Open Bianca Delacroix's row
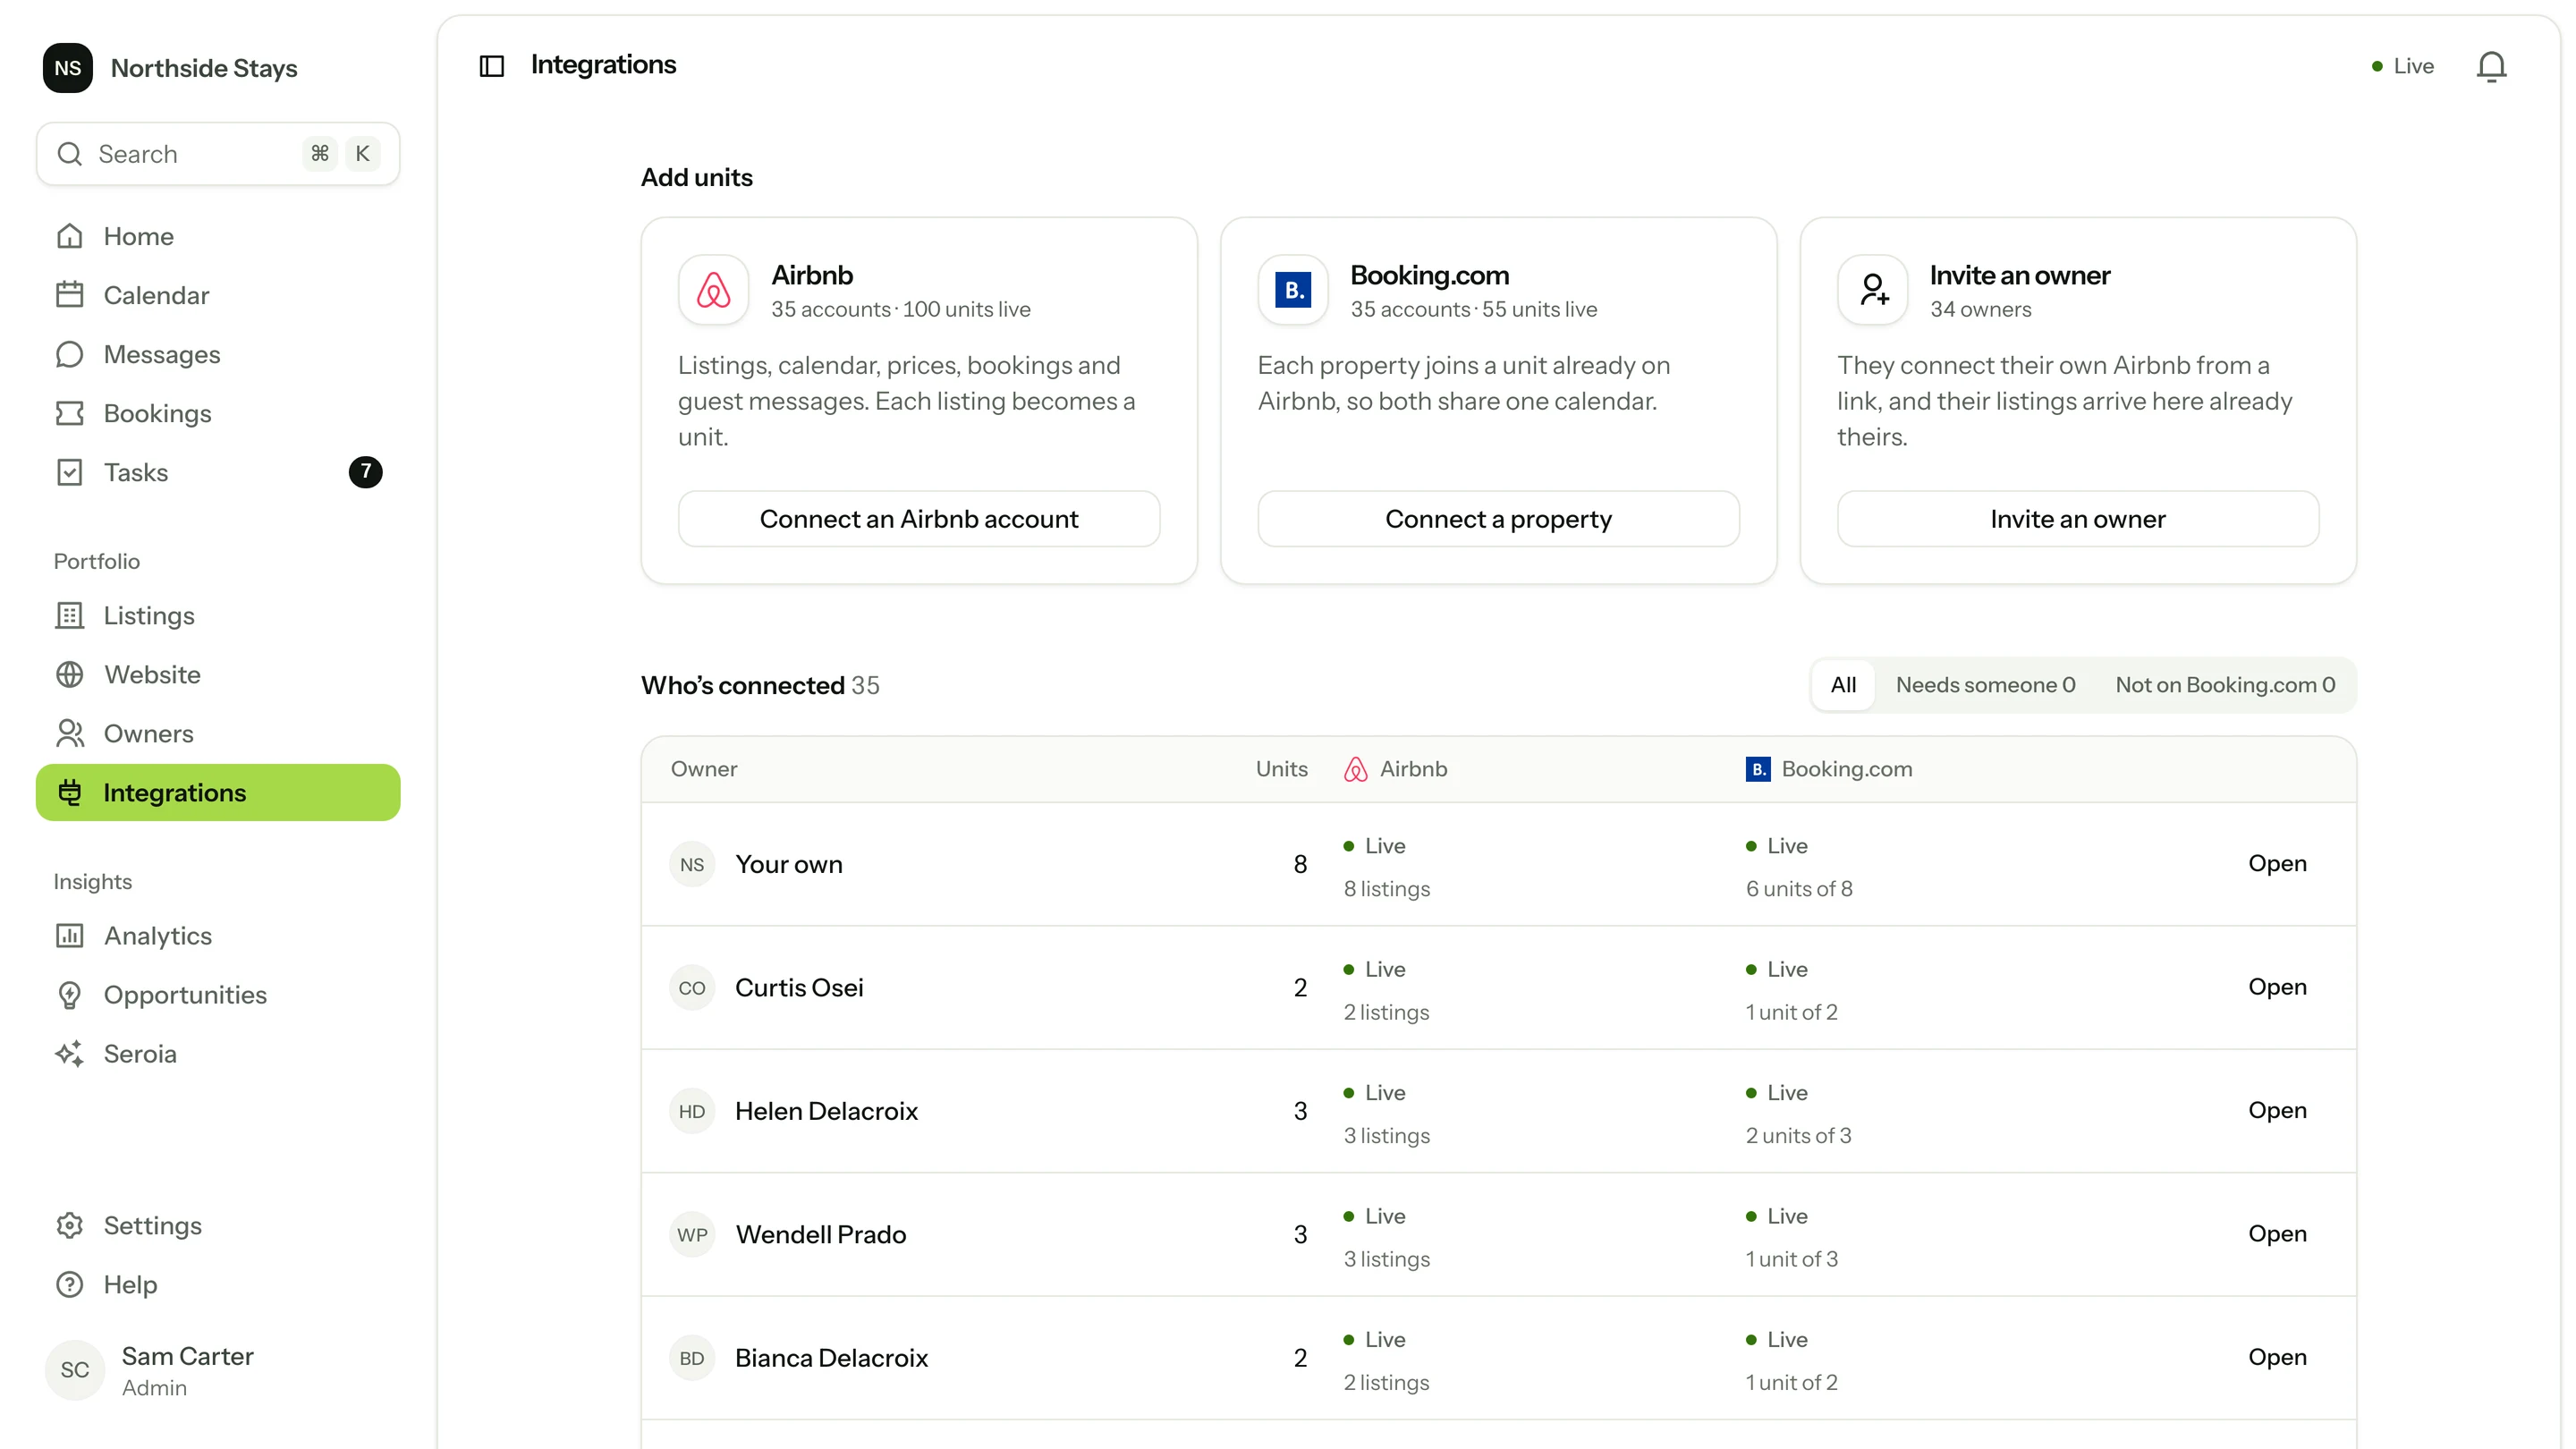Screen dimensions: 2576x1449 tap(2277, 1357)
